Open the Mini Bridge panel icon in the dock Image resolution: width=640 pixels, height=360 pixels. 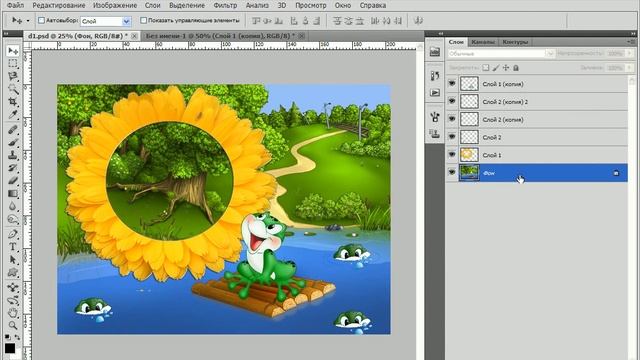[435, 51]
